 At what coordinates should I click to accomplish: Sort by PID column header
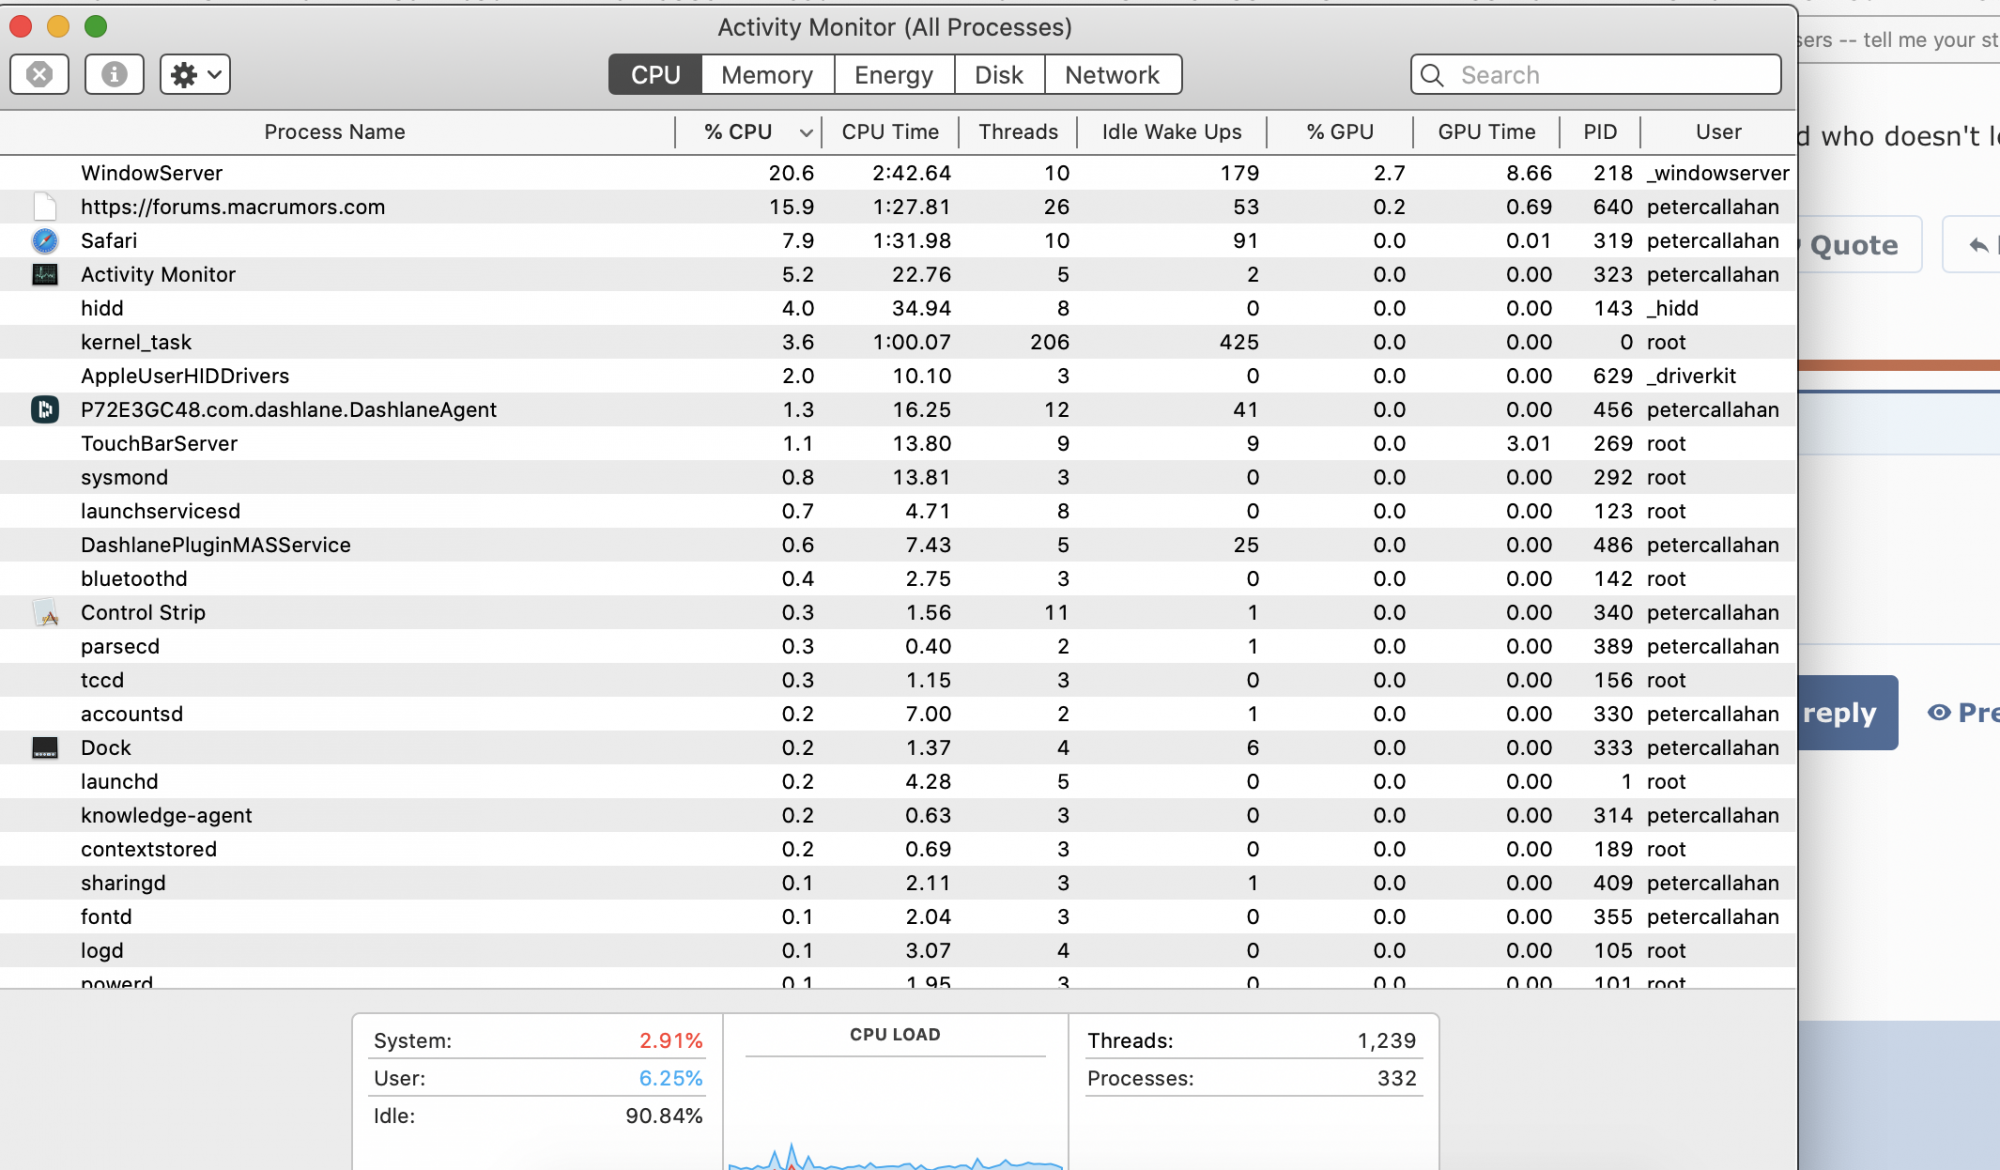coord(1600,132)
